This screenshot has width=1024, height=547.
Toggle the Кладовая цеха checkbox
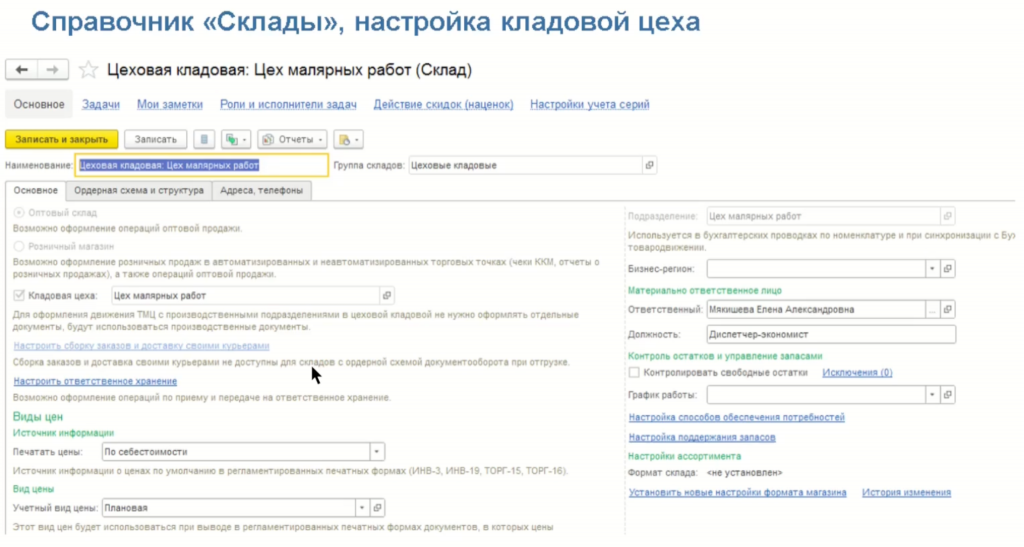pos(19,296)
